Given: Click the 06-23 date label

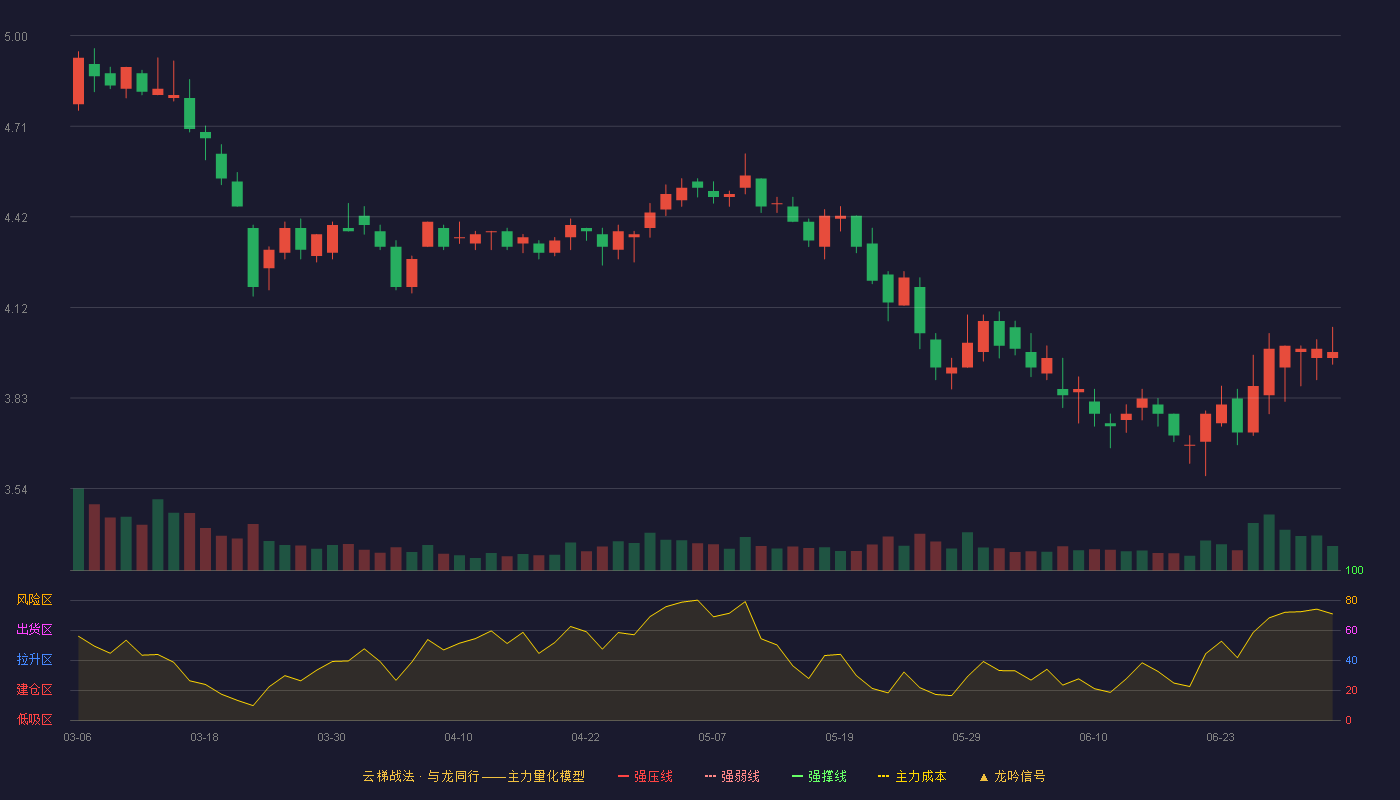Looking at the screenshot, I should [1220, 737].
